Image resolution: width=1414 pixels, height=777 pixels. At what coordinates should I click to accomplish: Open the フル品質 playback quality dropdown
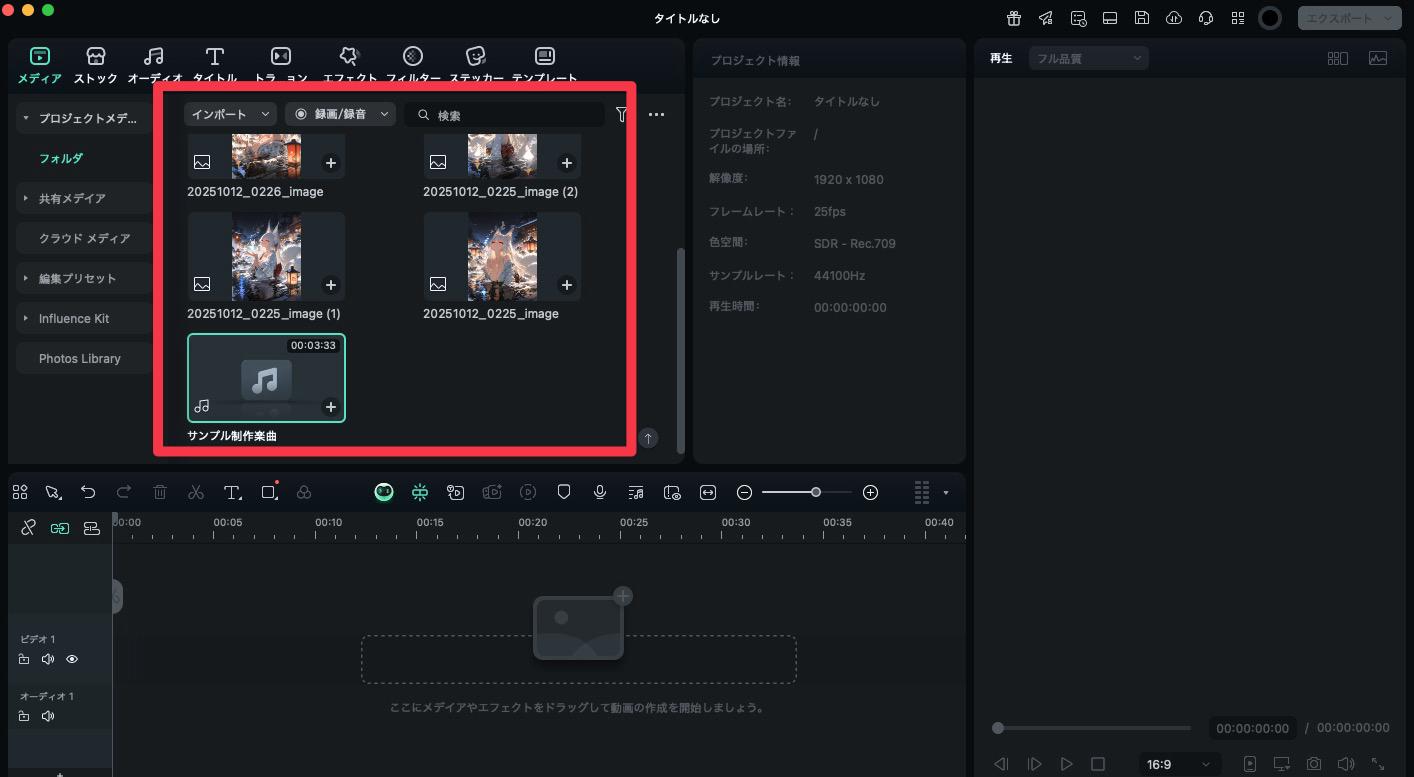coord(1088,57)
